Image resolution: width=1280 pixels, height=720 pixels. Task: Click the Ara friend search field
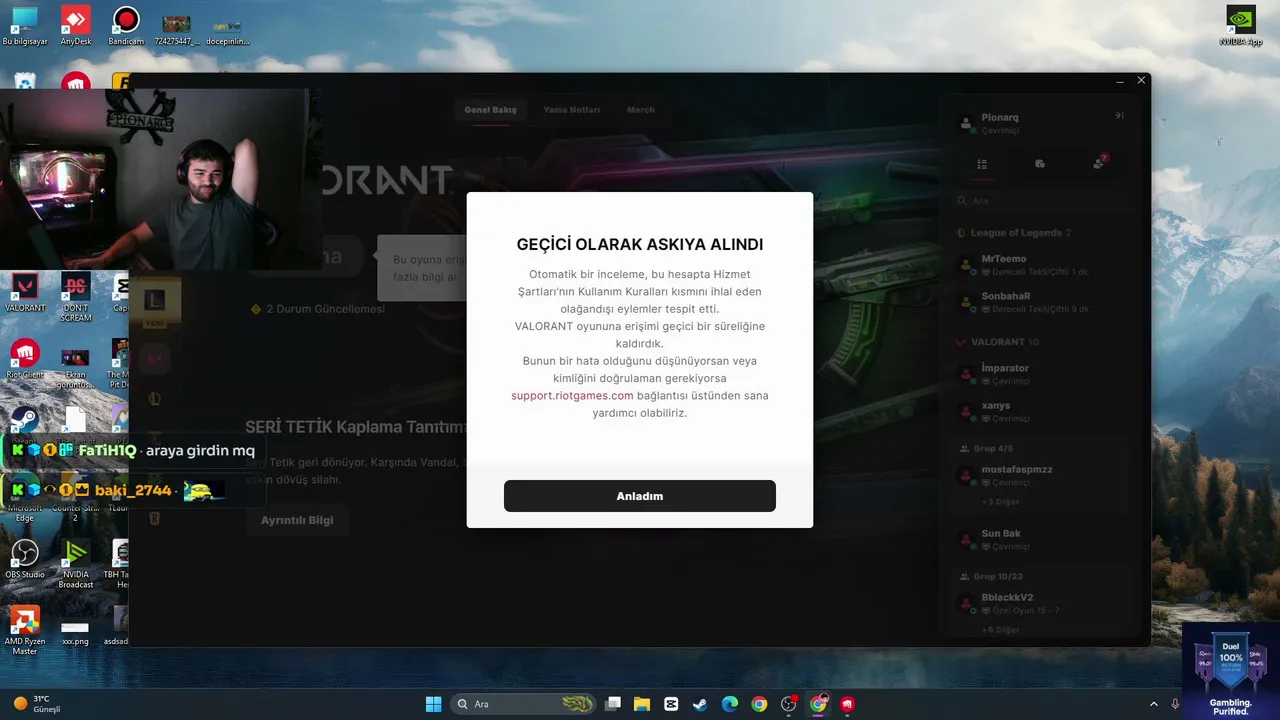pos(1043,201)
